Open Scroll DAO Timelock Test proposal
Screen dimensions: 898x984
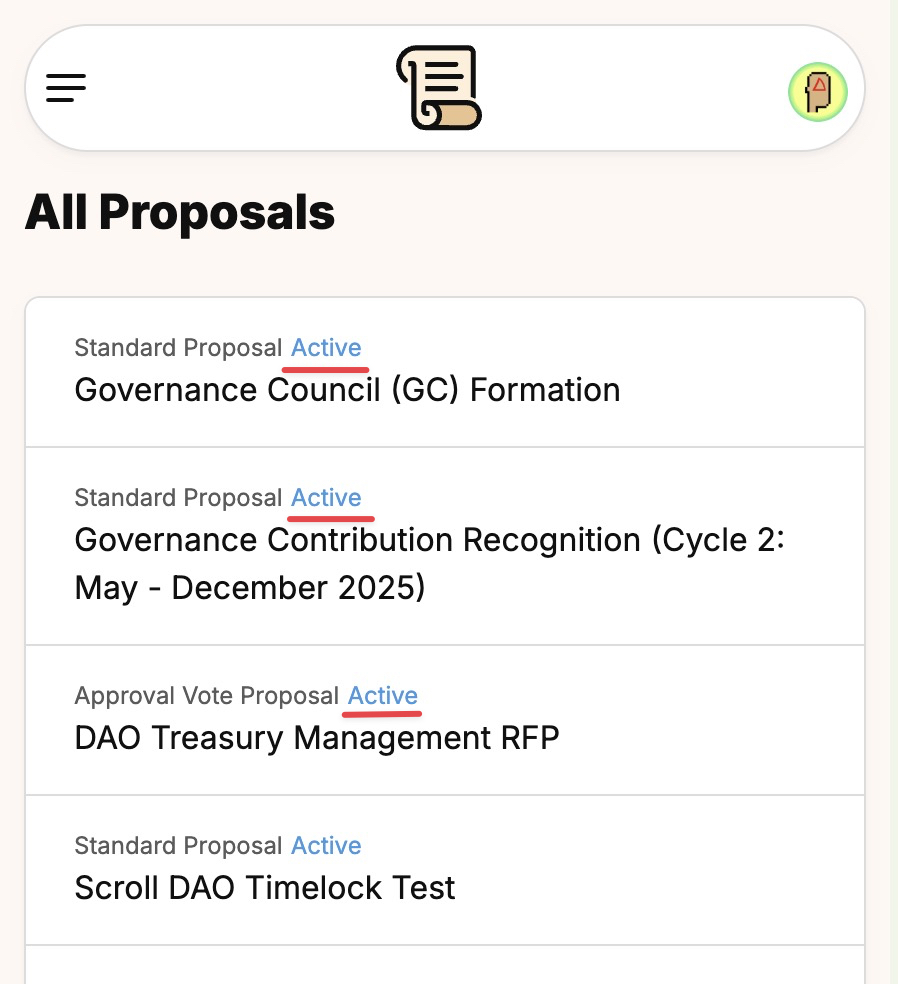tap(445, 870)
